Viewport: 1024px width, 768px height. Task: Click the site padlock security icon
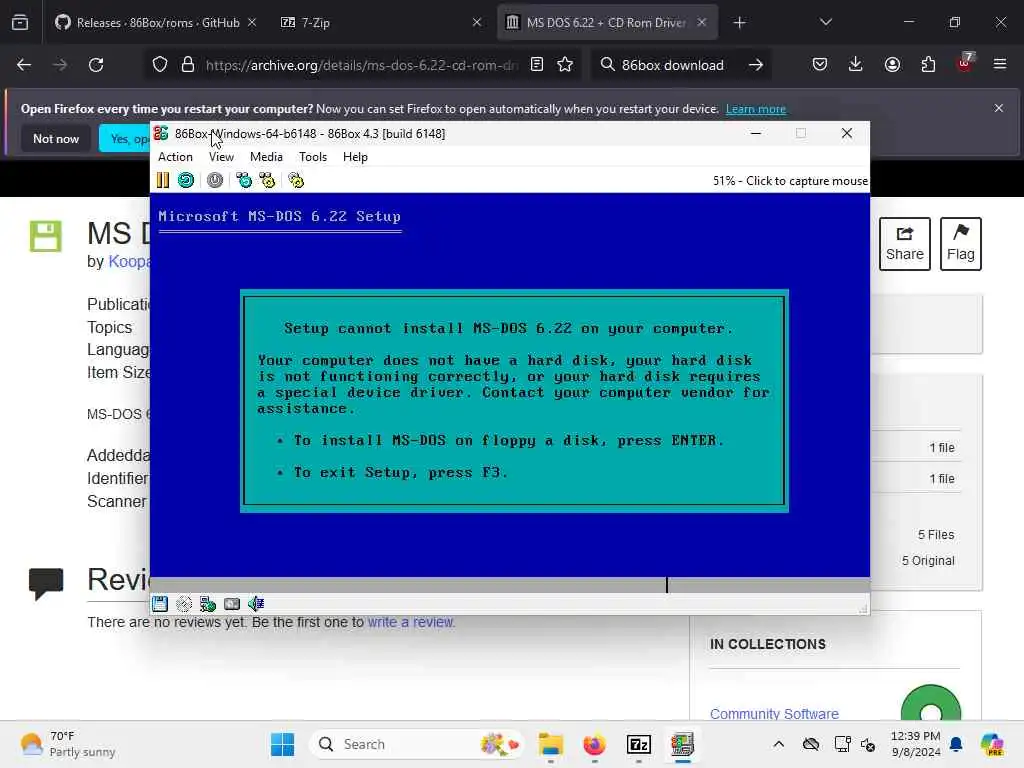(x=188, y=65)
